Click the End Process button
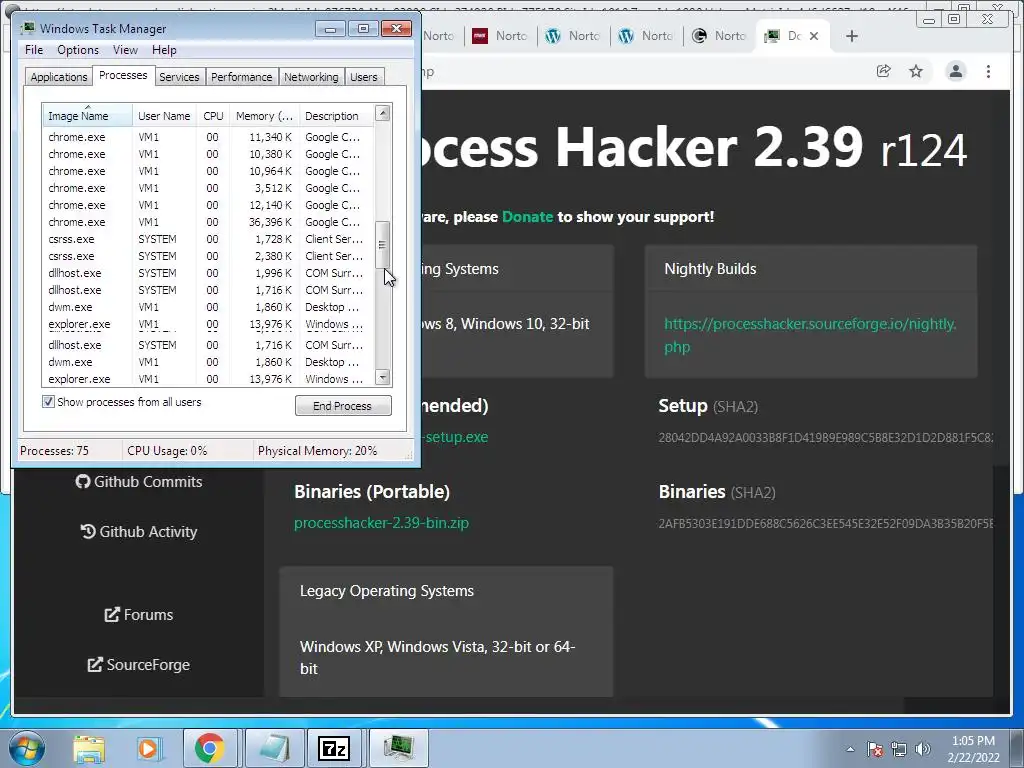The image size is (1024, 768). coord(343,406)
